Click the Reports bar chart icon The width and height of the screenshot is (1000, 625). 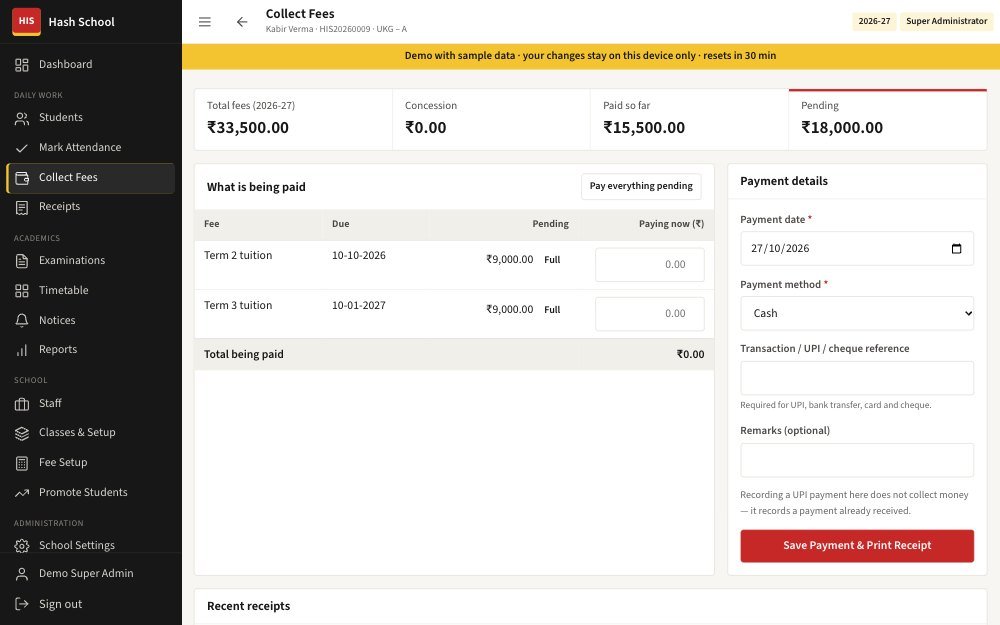22,350
